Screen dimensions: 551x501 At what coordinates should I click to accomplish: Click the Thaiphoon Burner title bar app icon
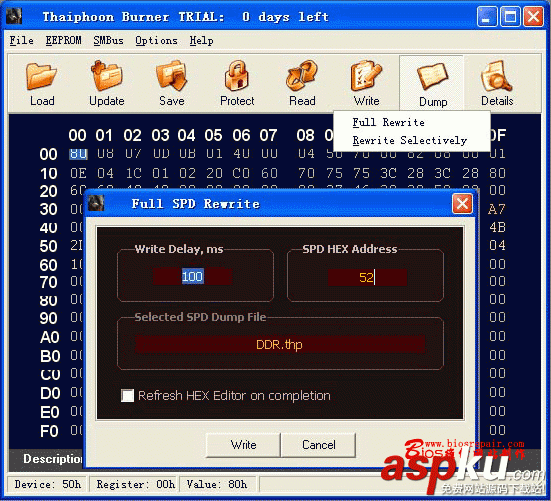click(14, 16)
